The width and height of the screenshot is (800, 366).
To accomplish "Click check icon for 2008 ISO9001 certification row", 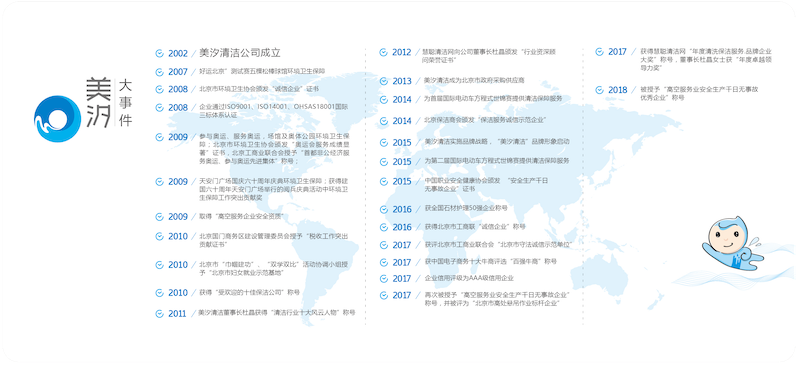I will 159,107.
